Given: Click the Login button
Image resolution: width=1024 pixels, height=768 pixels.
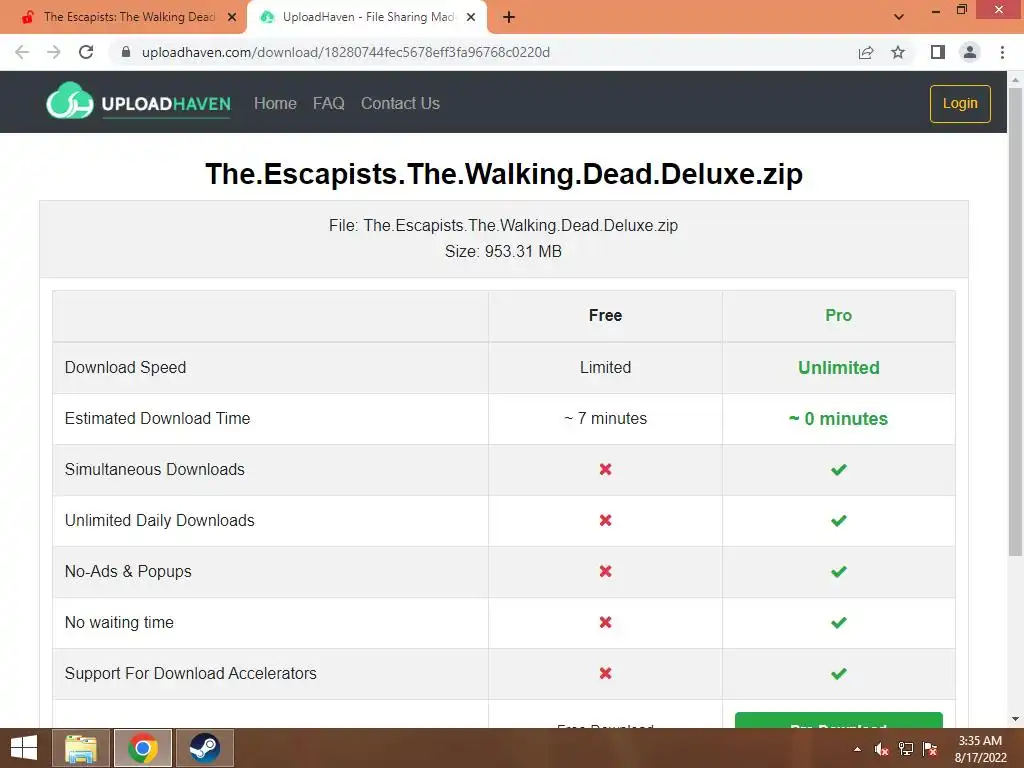Looking at the screenshot, I should click(x=960, y=103).
